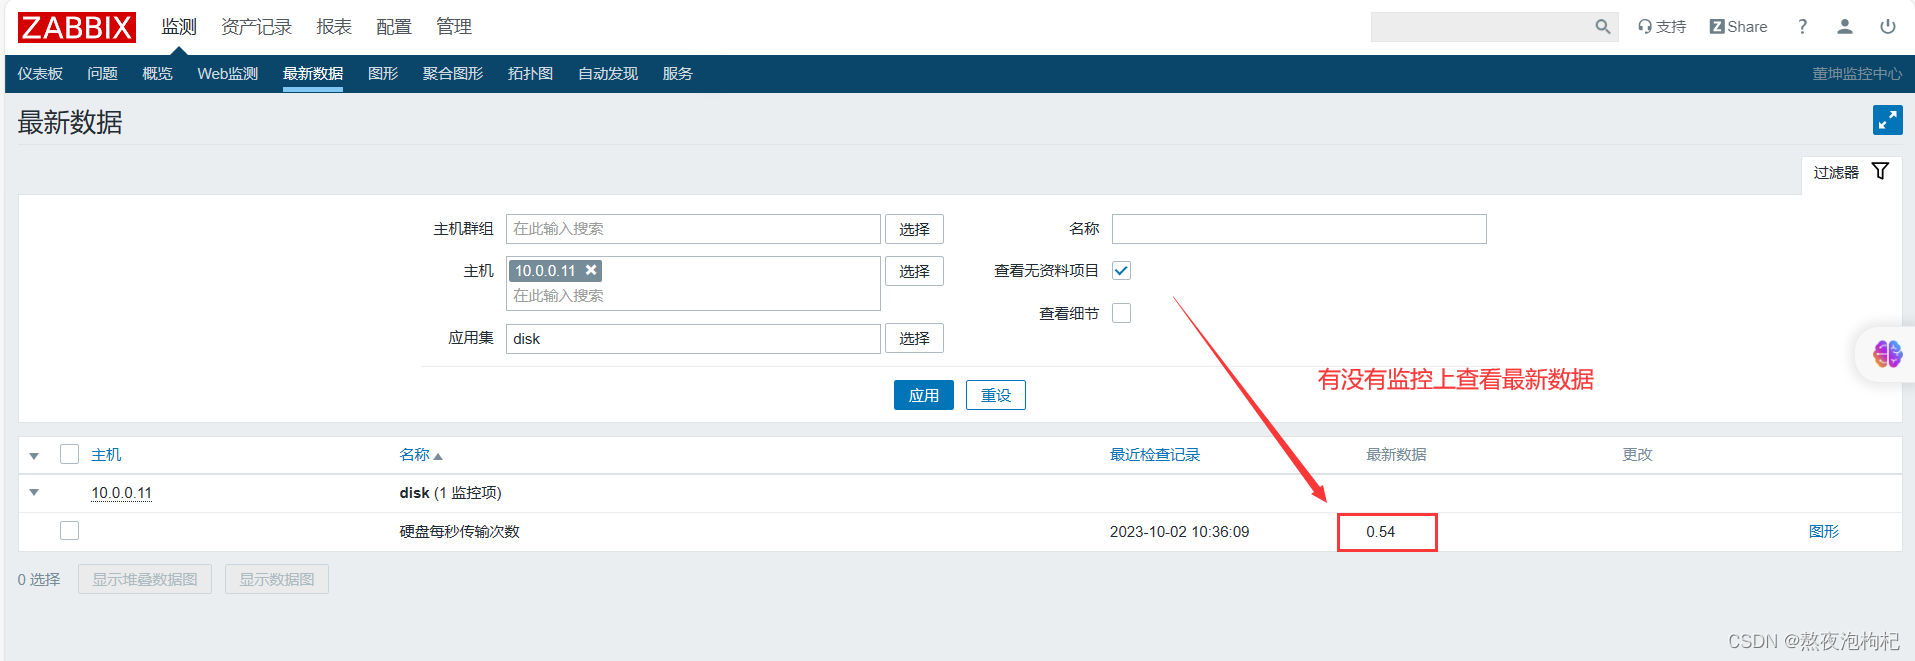Open the help question mark
1915x661 pixels.
click(x=1802, y=27)
